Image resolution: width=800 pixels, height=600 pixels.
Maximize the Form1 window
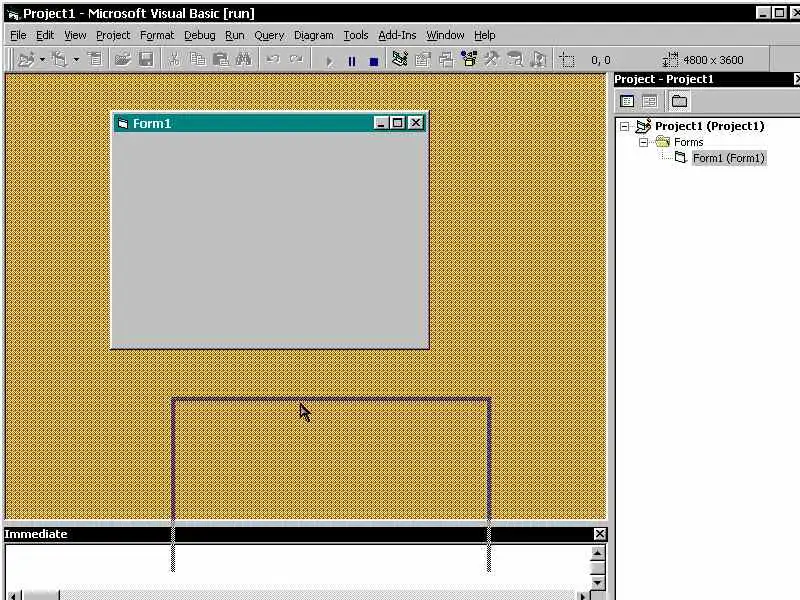(x=397, y=123)
